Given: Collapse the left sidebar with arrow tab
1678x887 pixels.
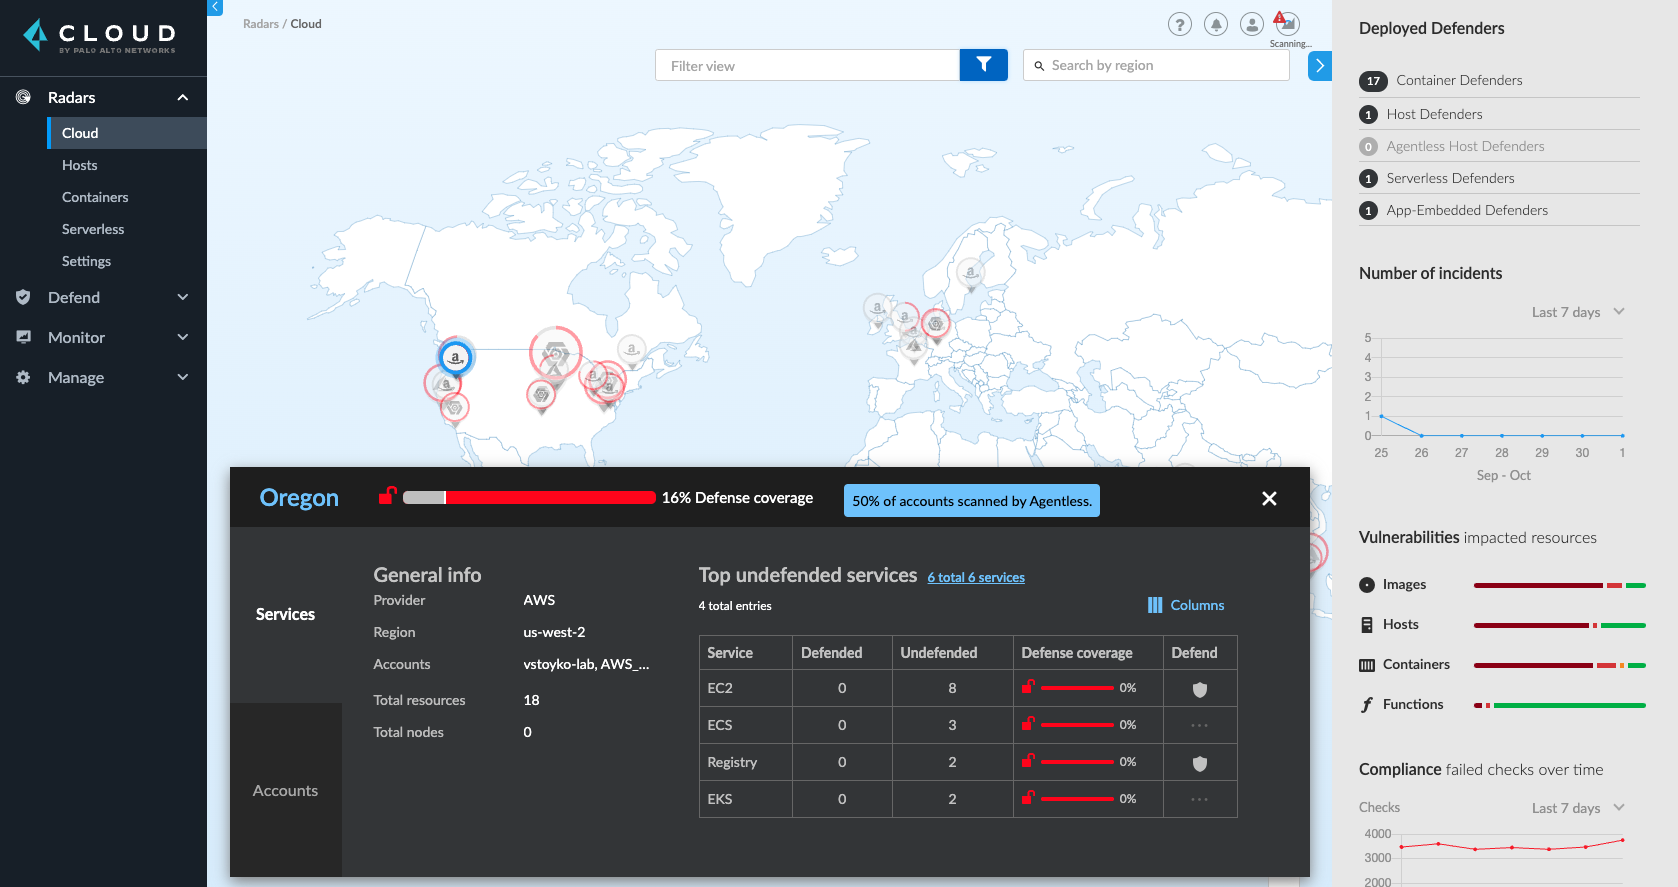Looking at the screenshot, I should pos(215,7).
